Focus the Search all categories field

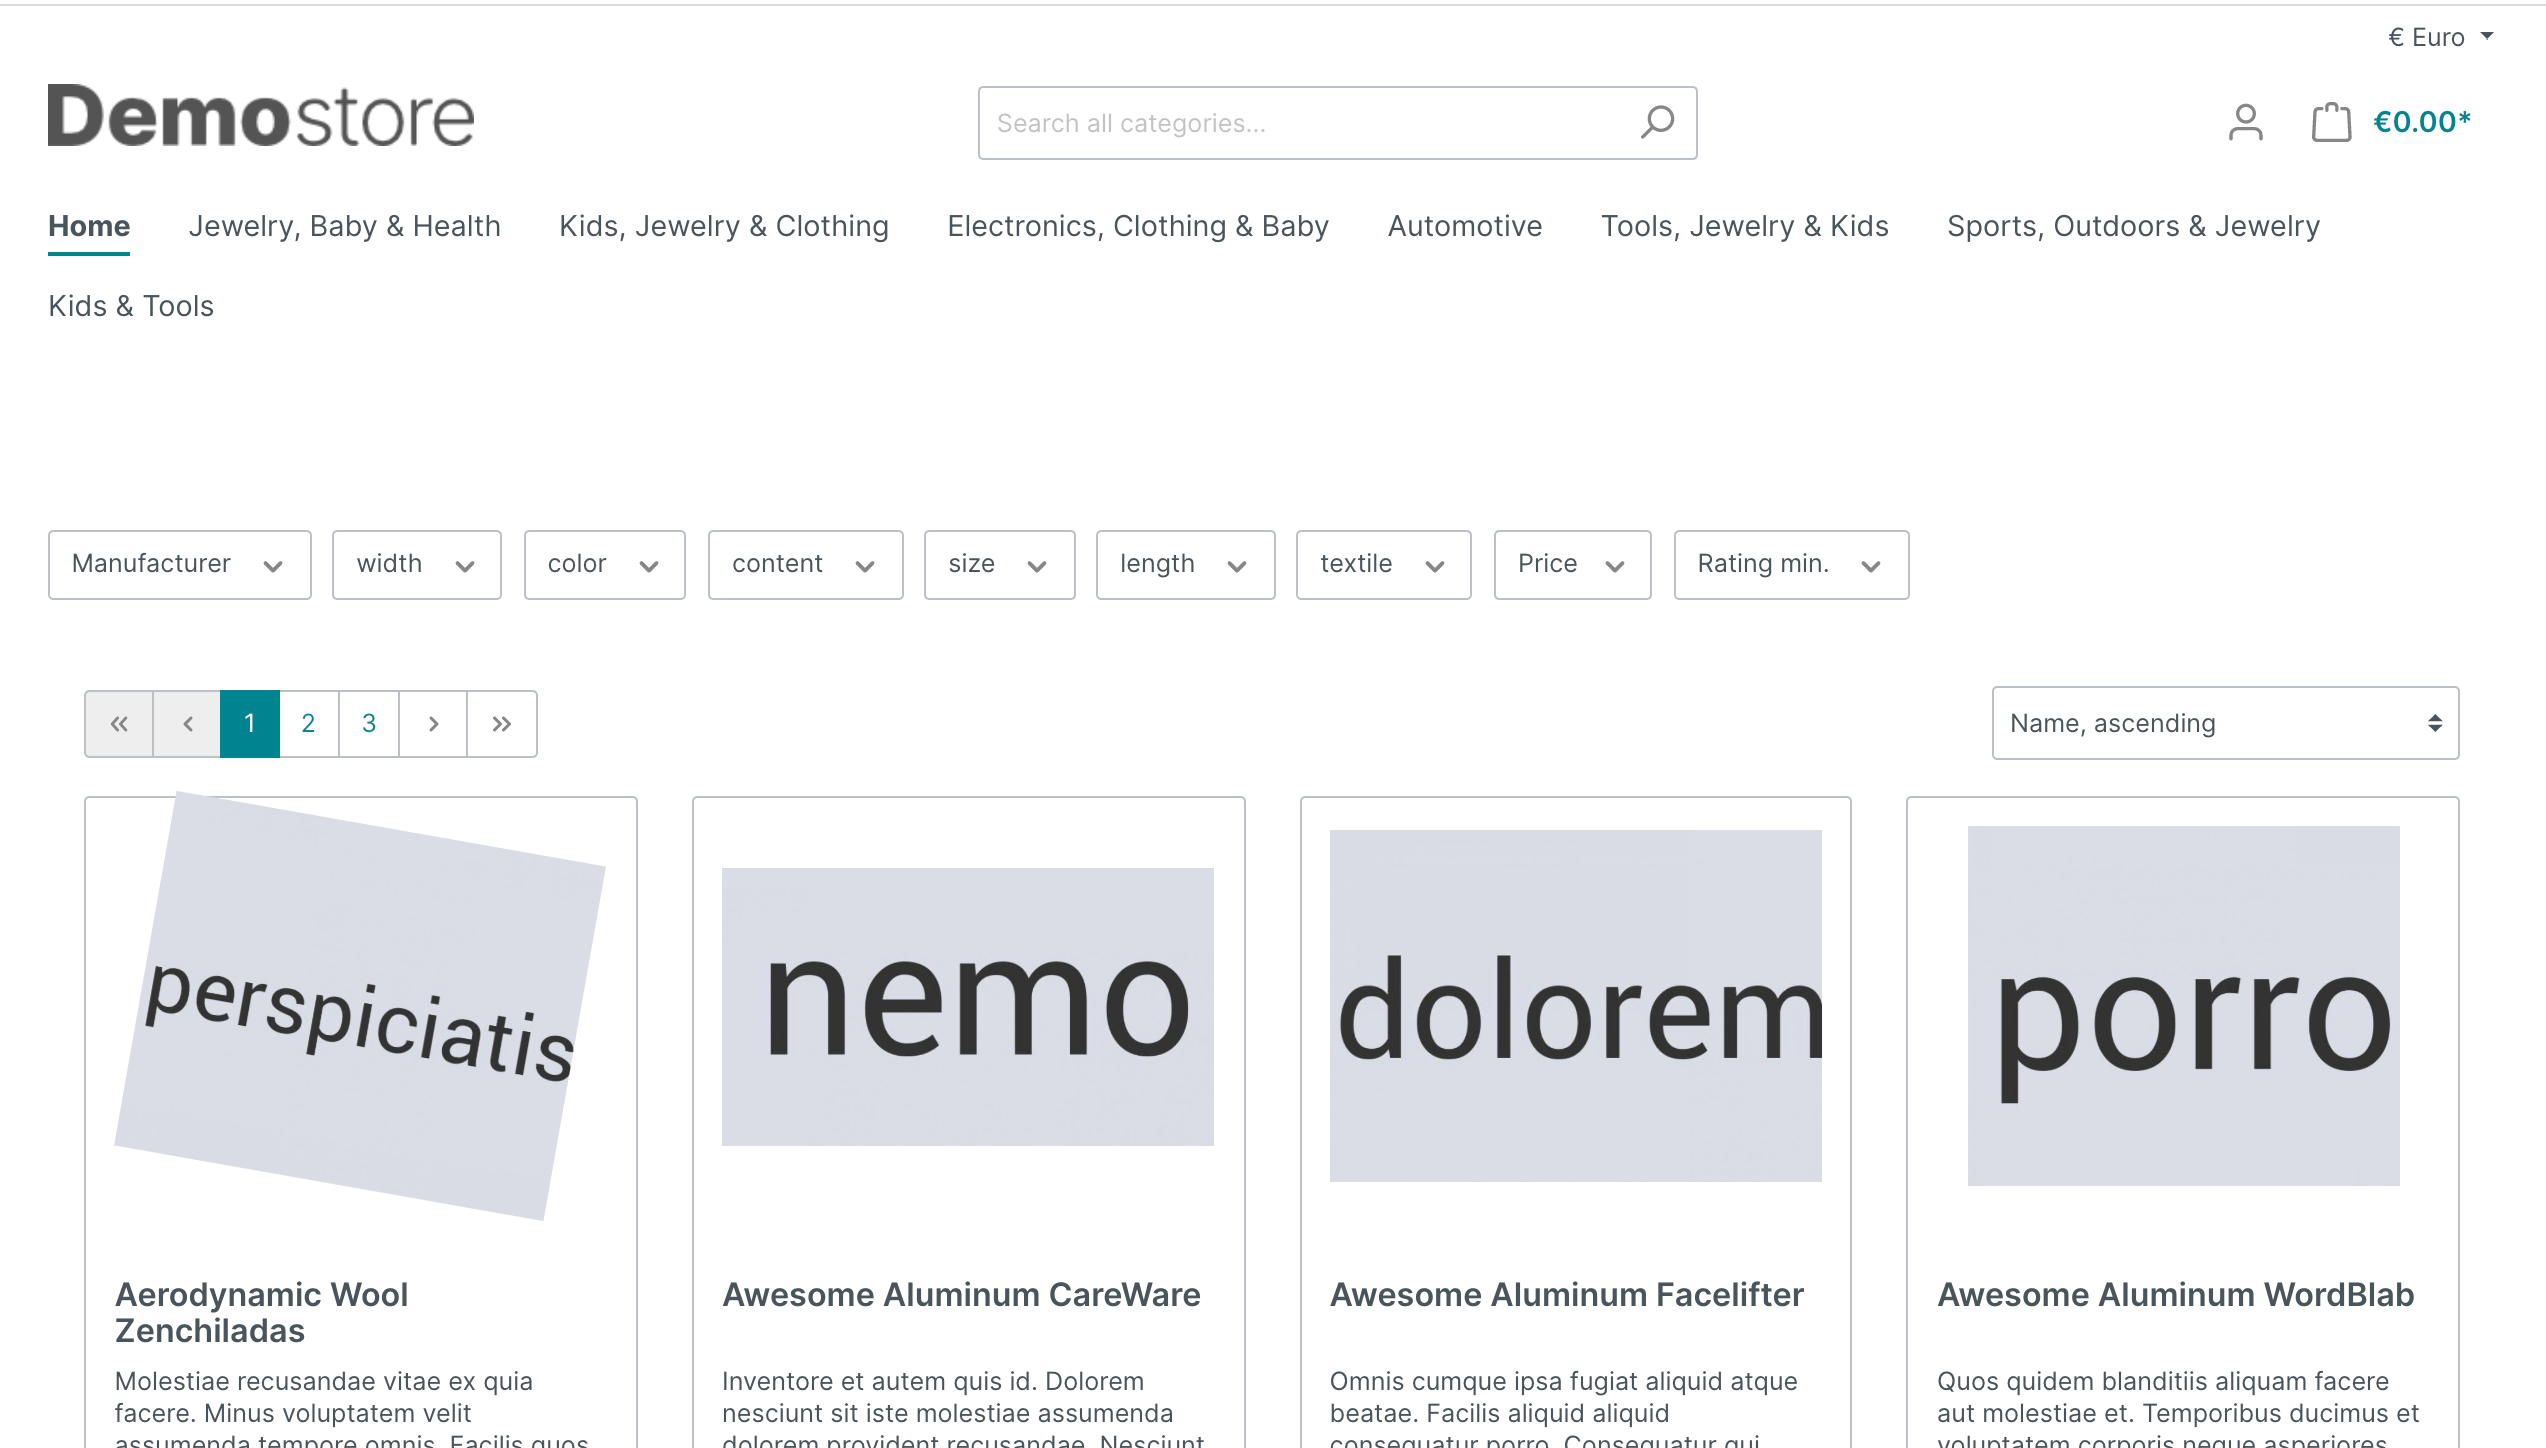(1300, 123)
